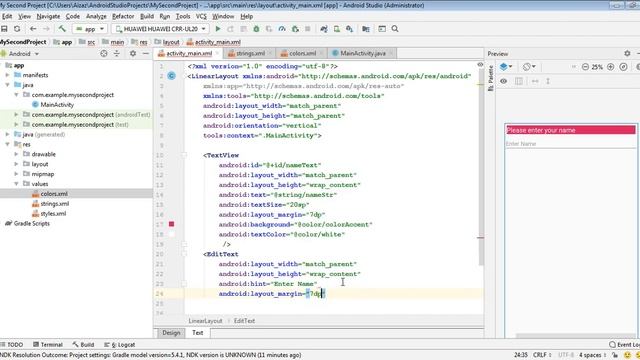Open Gradle Scripts in the project tree
640x360 pixels.
pyautogui.click(x=31, y=223)
